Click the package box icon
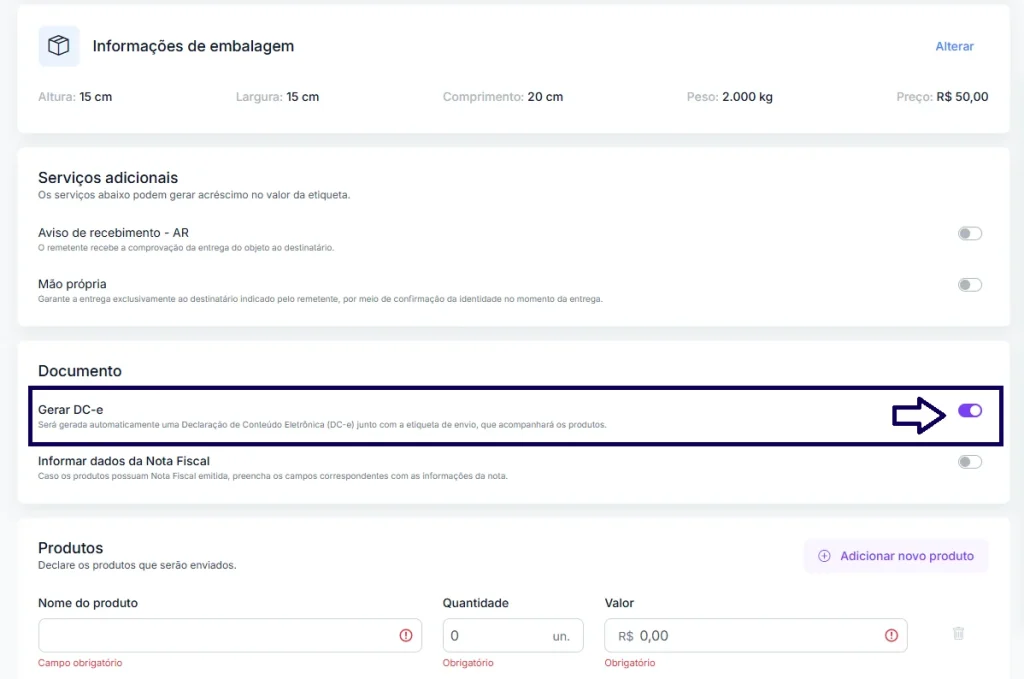 (x=59, y=46)
